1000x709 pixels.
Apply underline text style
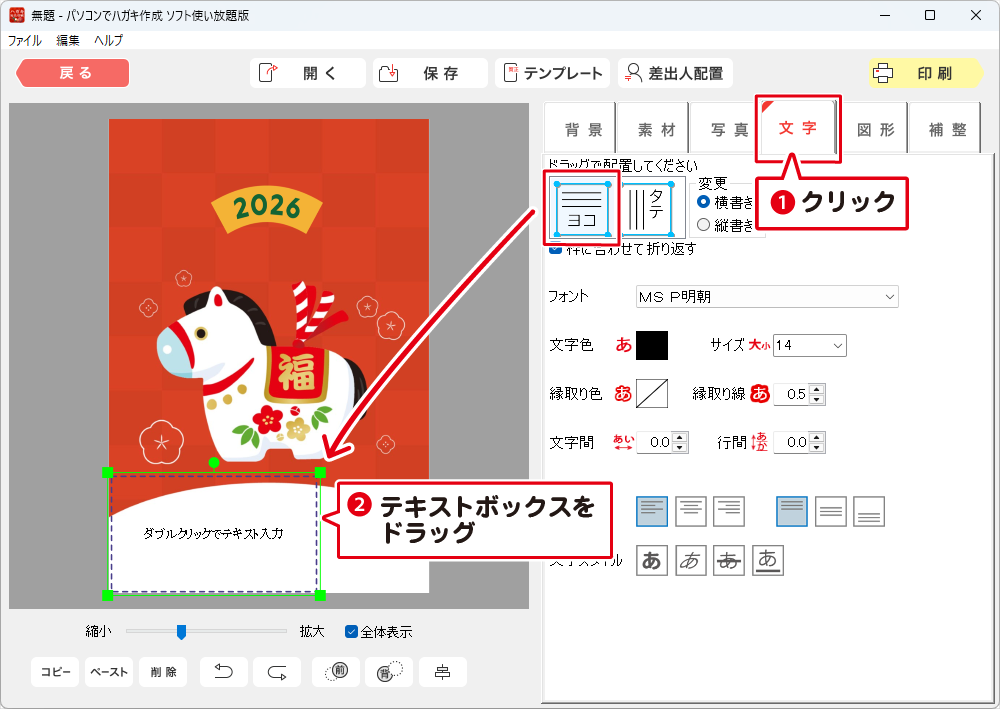pyautogui.click(x=768, y=561)
